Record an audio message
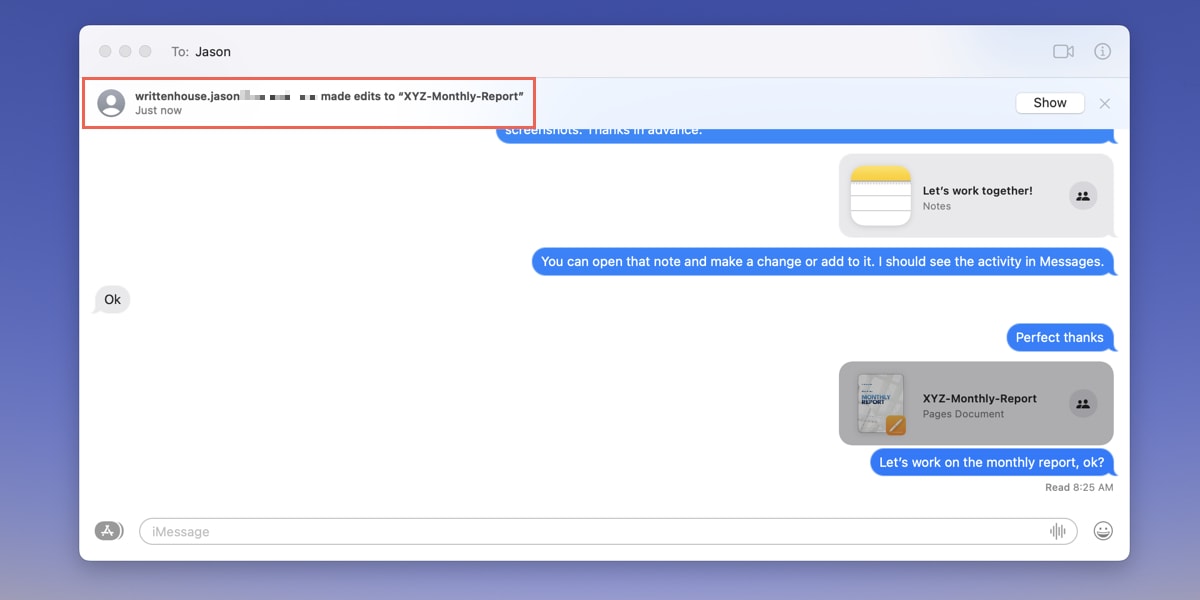The image size is (1200, 600). (x=1058, y=530)
